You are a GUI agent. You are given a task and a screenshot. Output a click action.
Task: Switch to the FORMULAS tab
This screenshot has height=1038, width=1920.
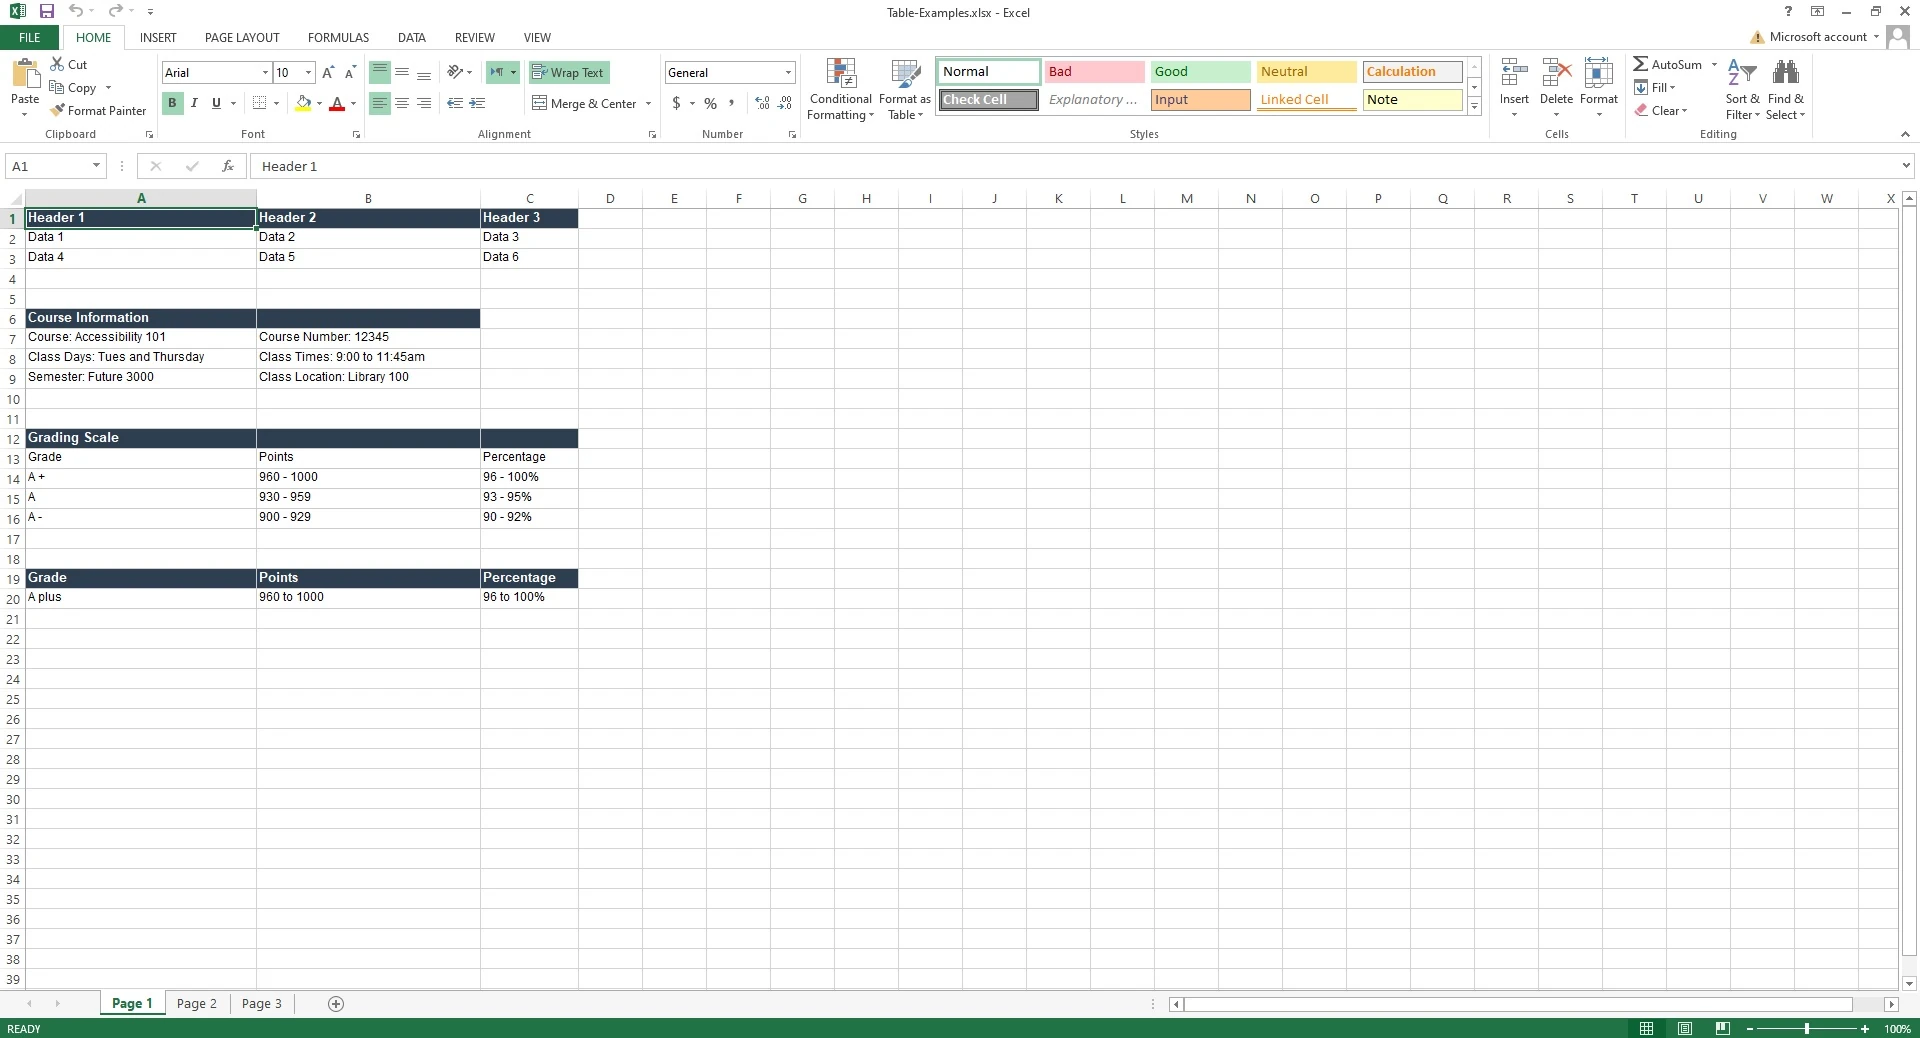[338, 38]
